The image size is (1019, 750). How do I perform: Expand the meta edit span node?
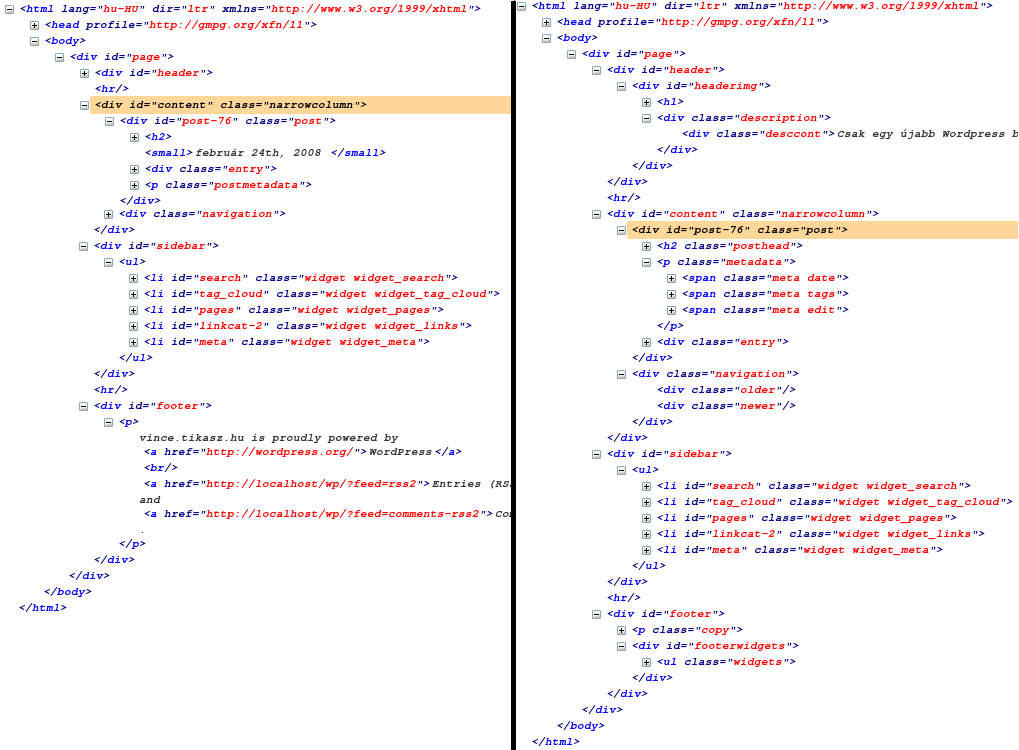672,310
